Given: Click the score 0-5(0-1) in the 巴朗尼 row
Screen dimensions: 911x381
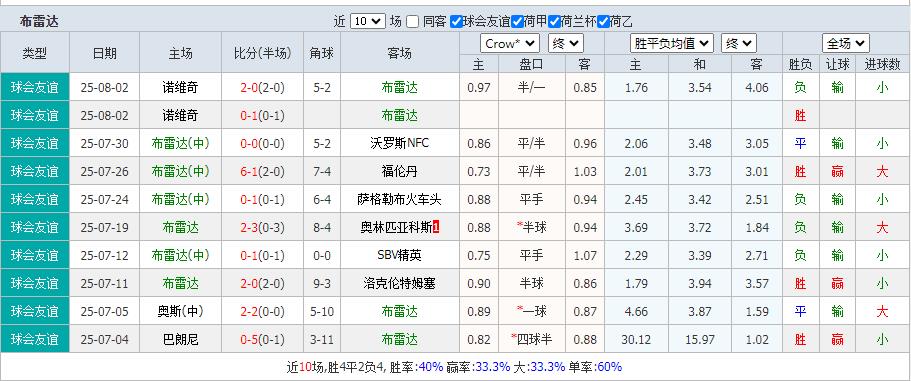Looking at the screenshot, I should (x=263, y=339).
